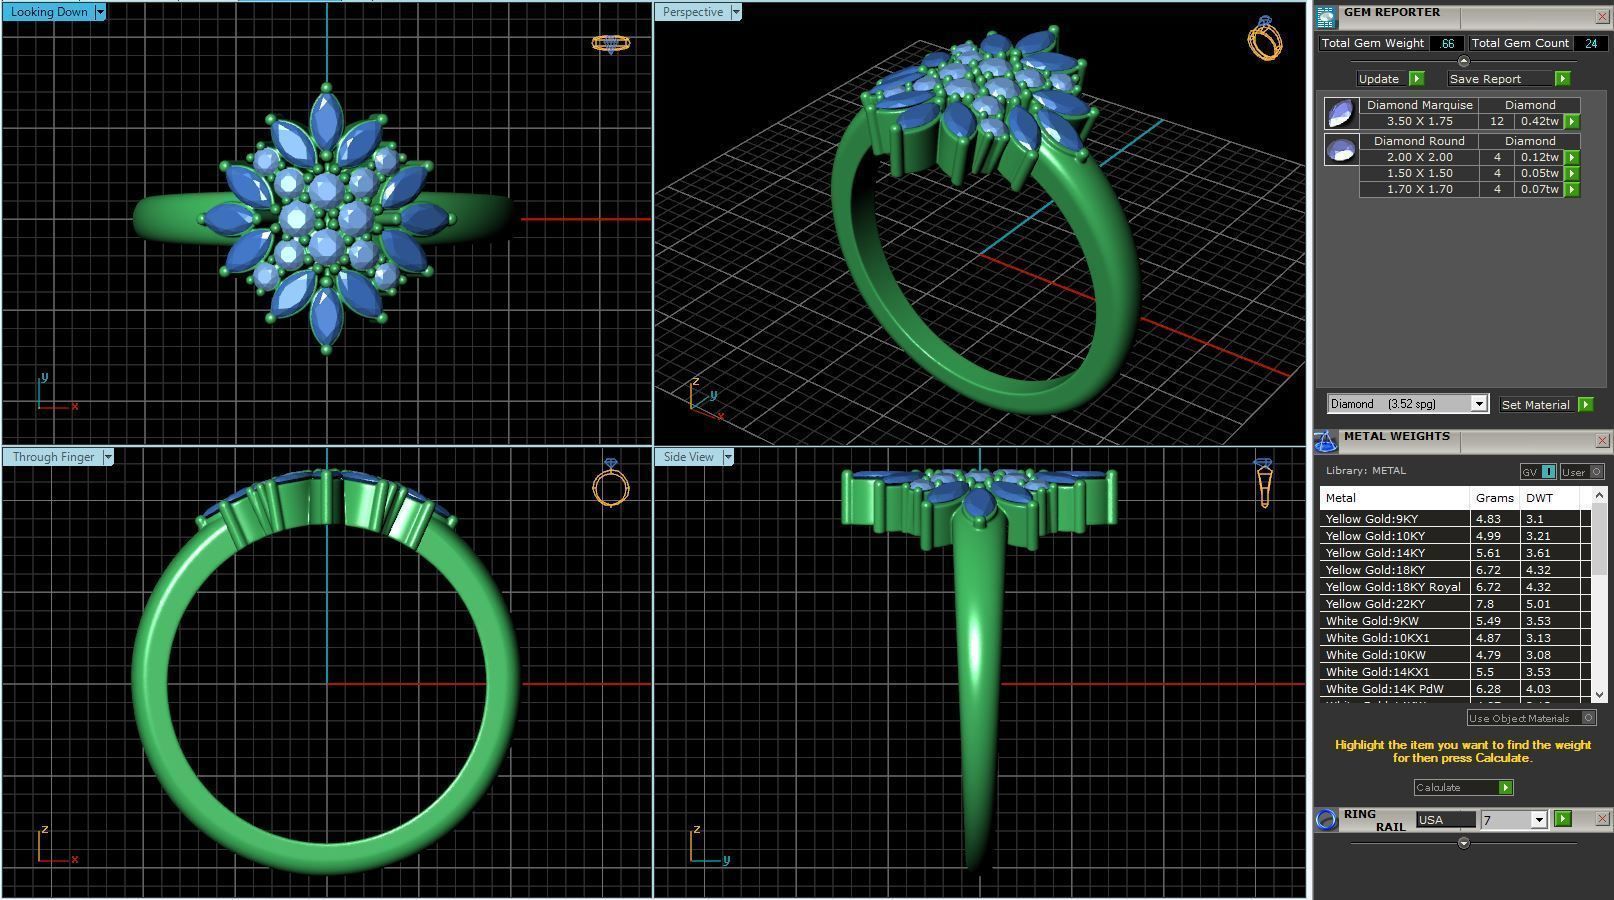
Task: Close the Metal Weights panel
Action: coord(1601,441)
